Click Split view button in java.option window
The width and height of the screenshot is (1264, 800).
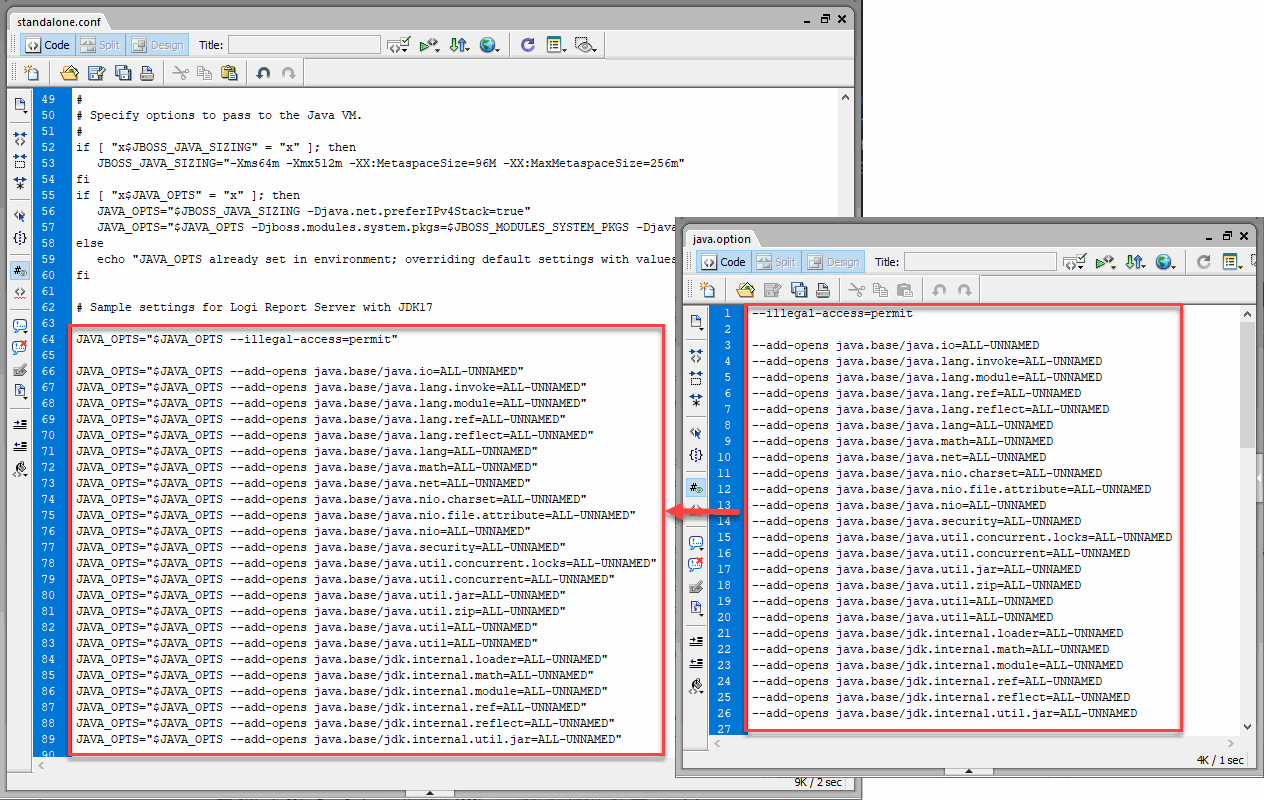(777, 262)
